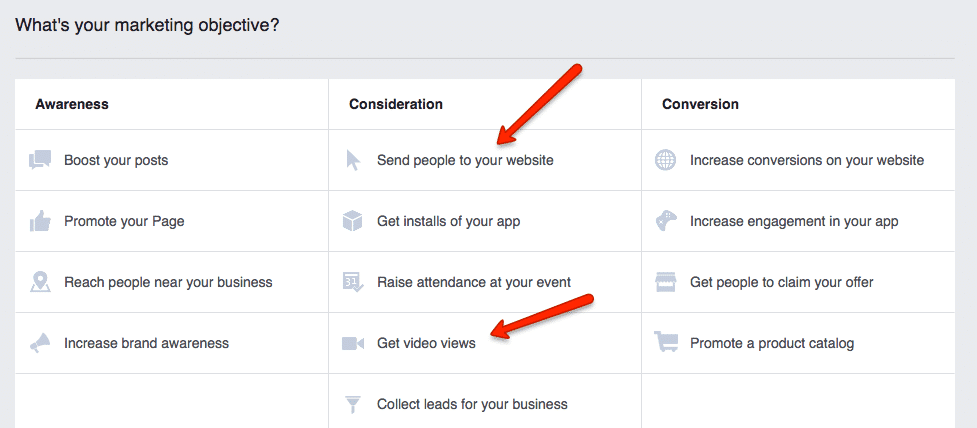Select Promote a product catalog option
Screen dimensions: 977x428
point(771,343)
